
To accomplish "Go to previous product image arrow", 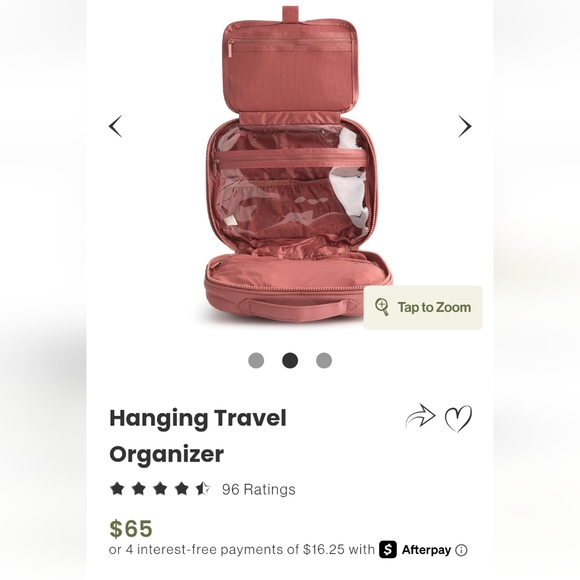I will click(115, 127).
